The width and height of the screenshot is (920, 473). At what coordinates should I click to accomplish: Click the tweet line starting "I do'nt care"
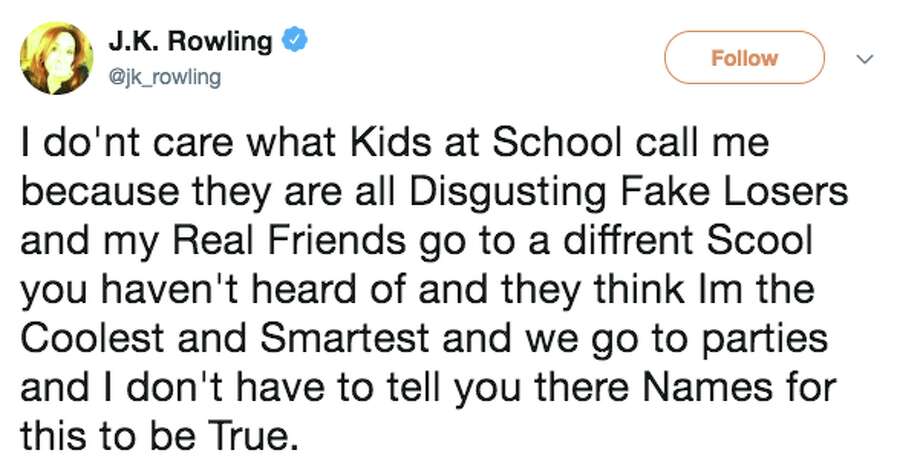(397, 144)
